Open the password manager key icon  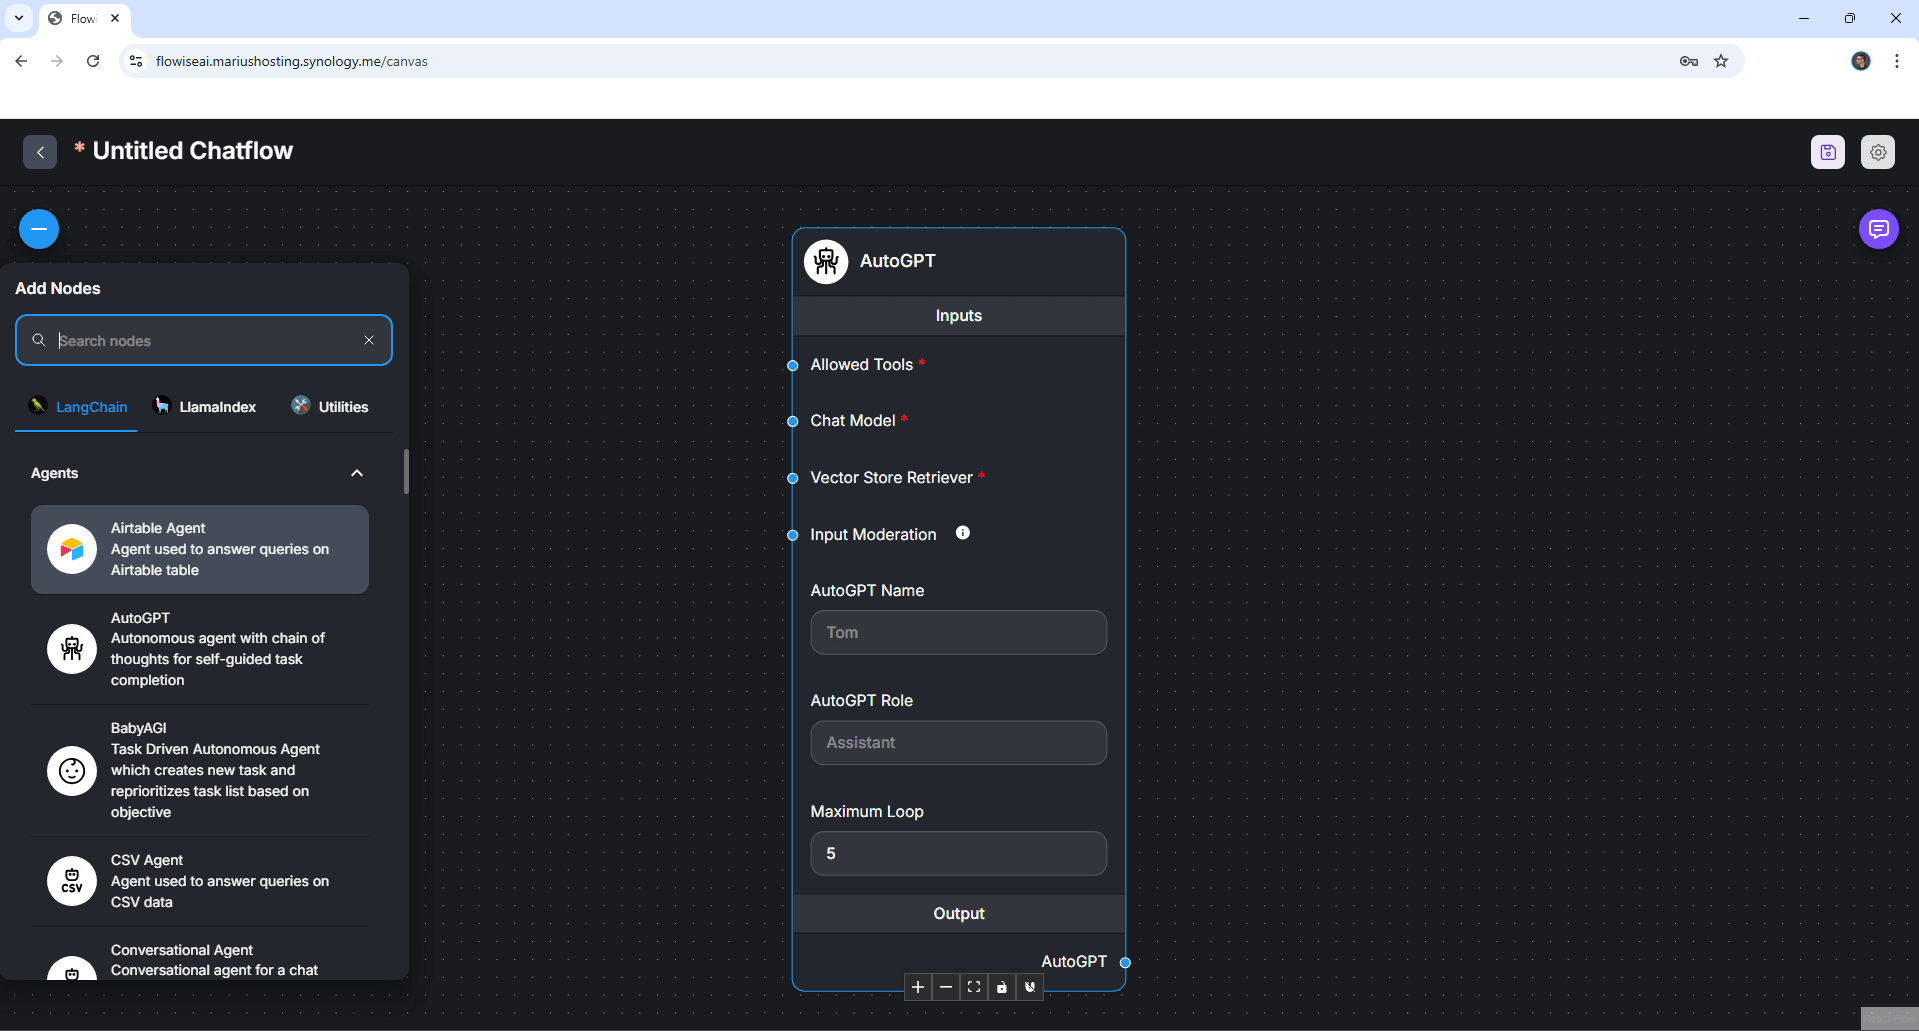[x=1689, y=61]
